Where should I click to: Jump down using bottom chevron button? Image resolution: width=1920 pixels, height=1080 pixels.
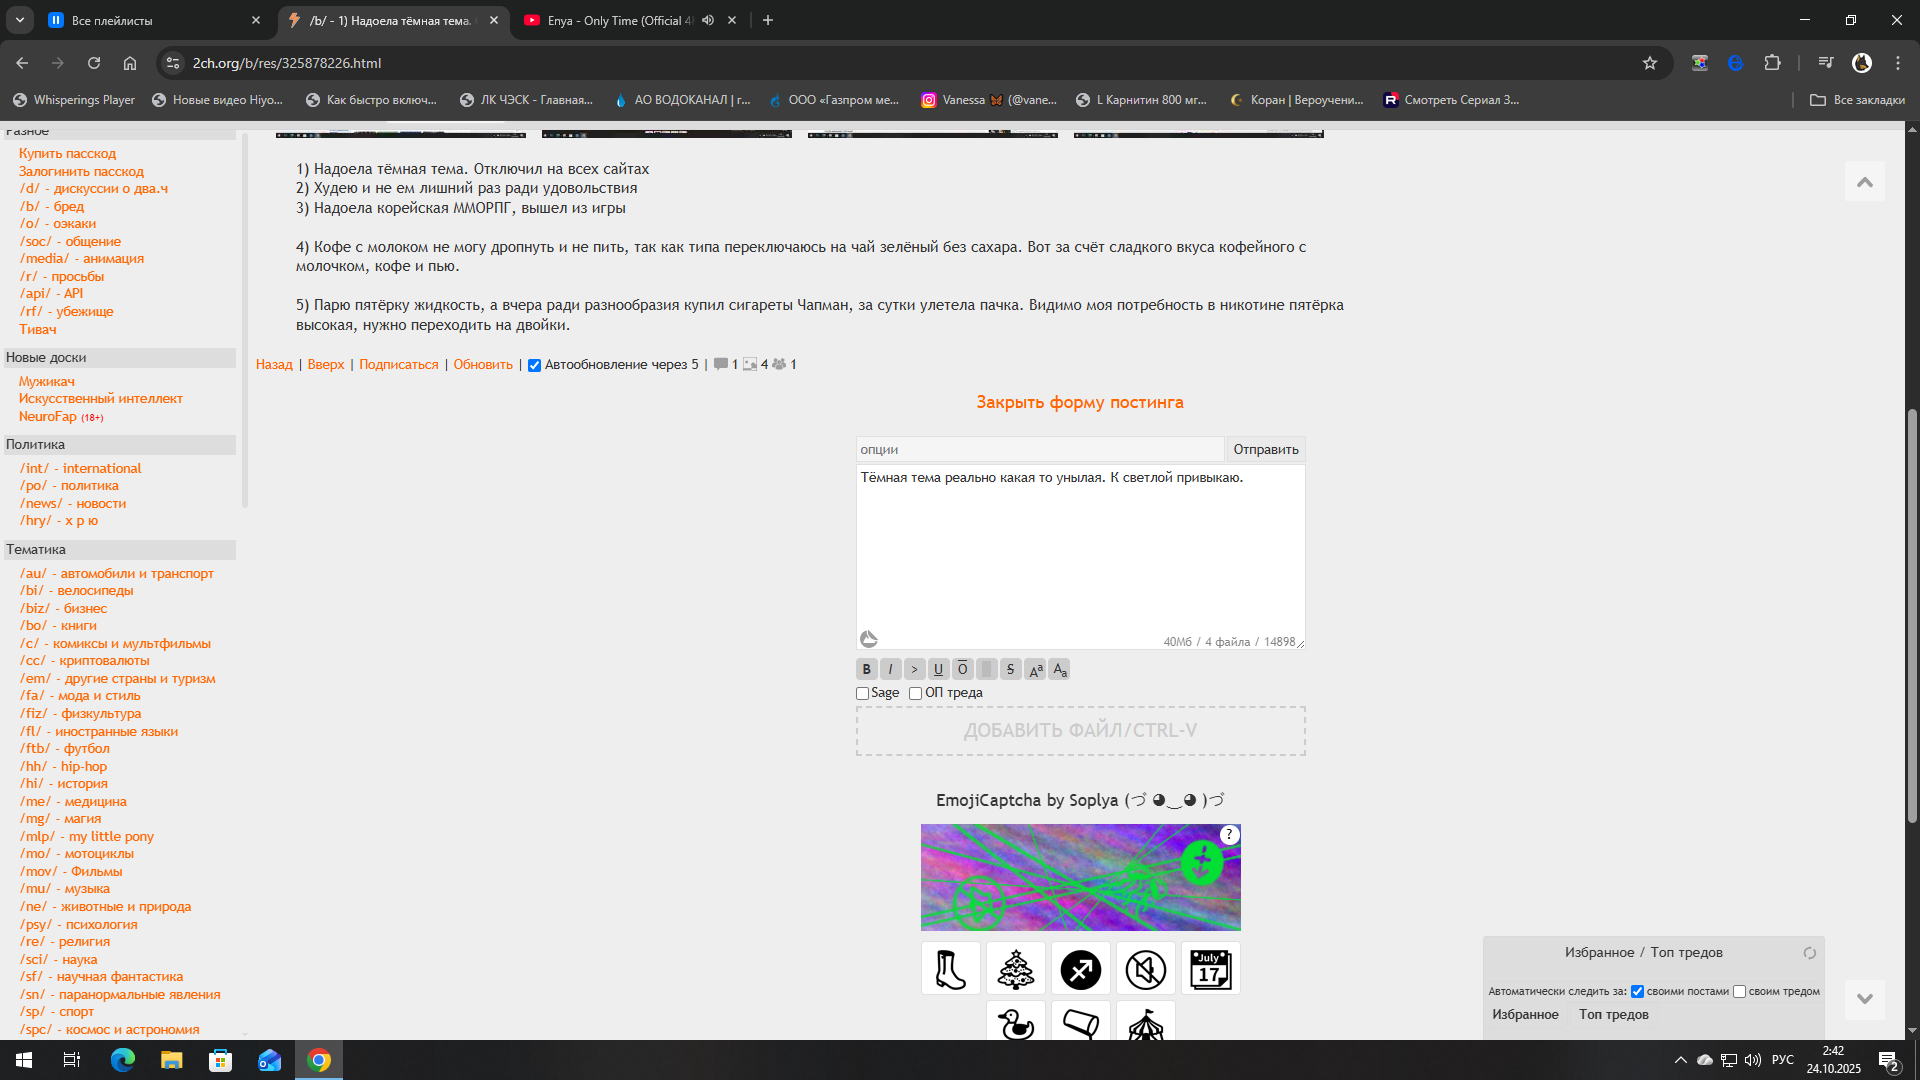(1864, 998)
